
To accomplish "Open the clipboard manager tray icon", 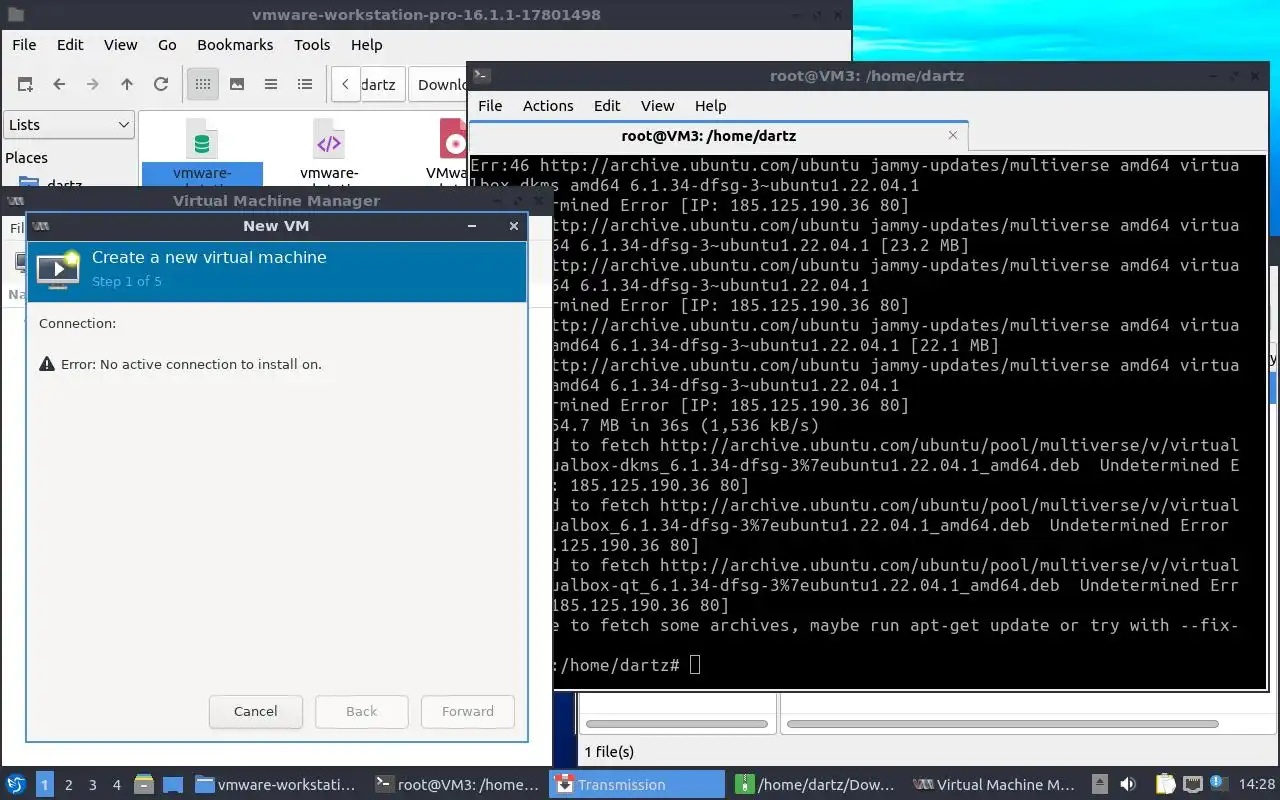I will coord(1166,784).
